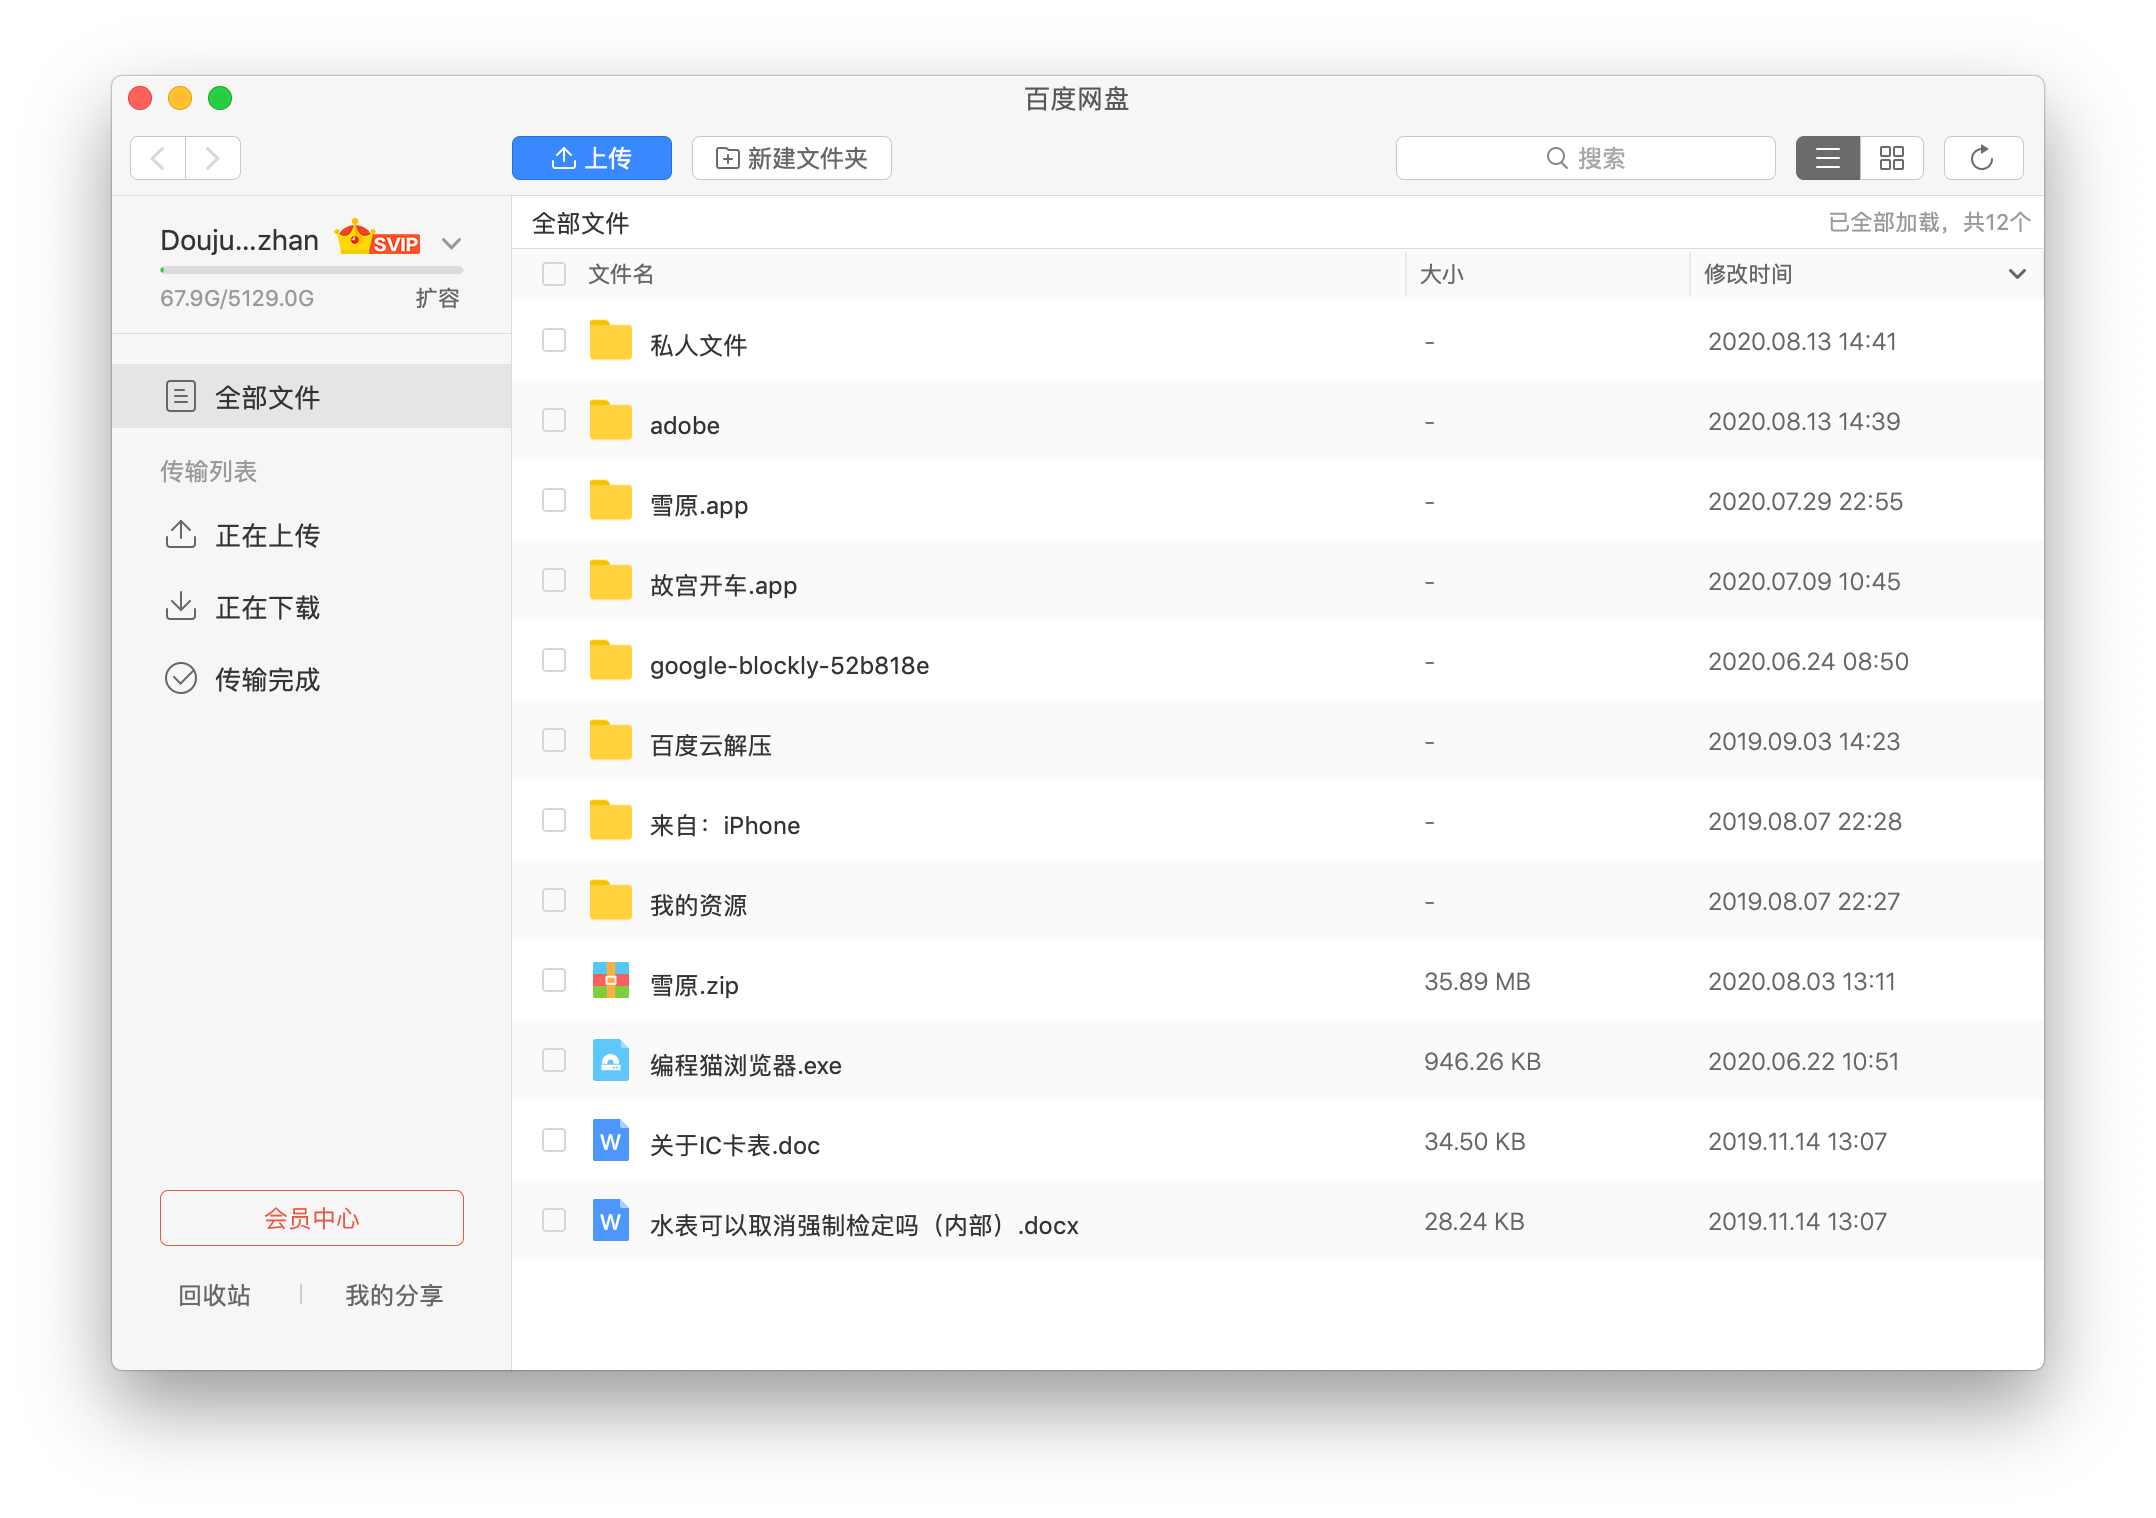Sort by 大小 column header

(1441, 274)
